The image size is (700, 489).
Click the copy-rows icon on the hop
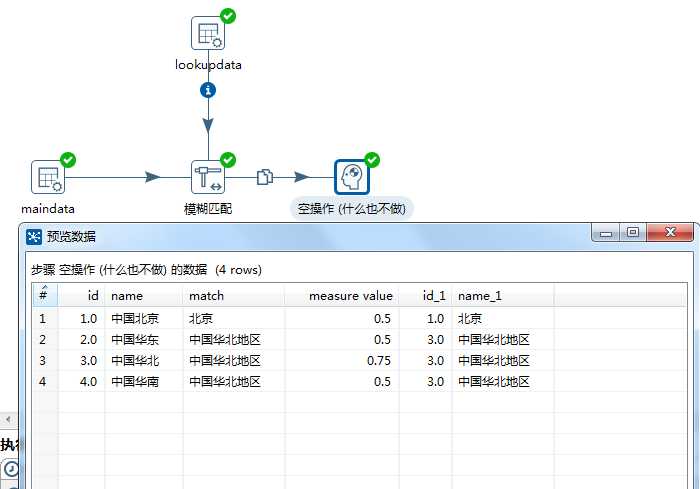click(x=265, y=177)
